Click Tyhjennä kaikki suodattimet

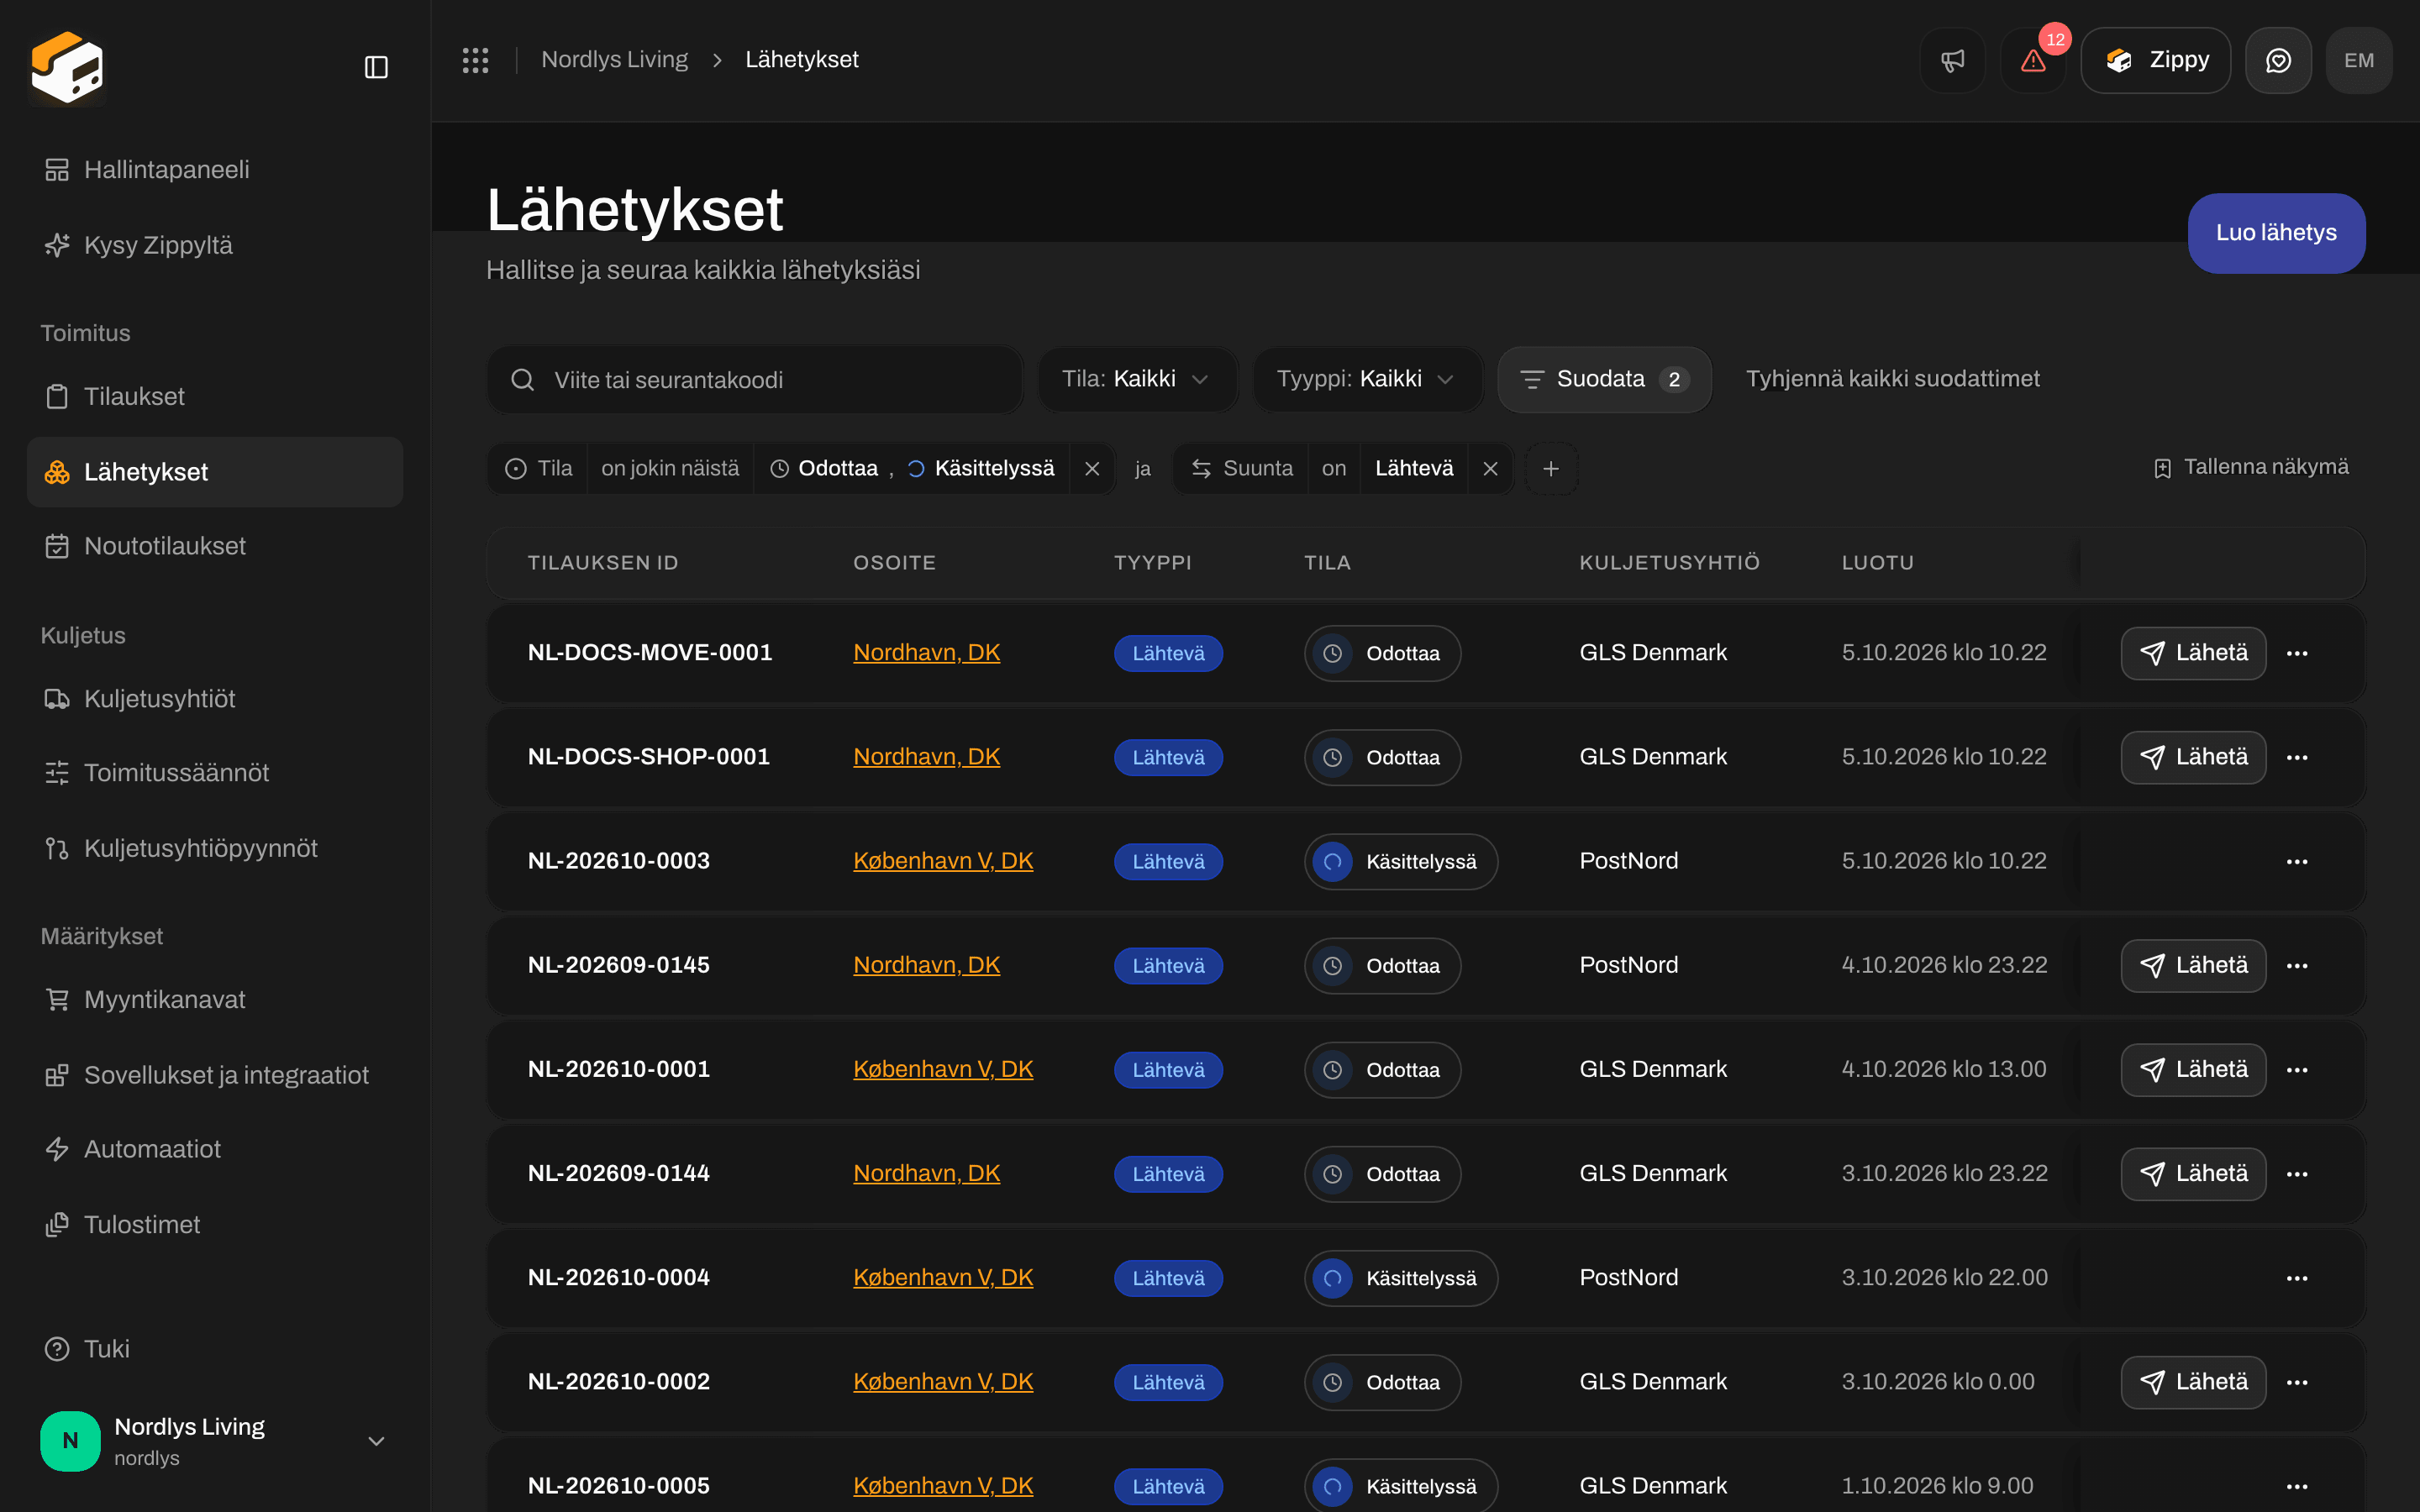pos(1892,379)
